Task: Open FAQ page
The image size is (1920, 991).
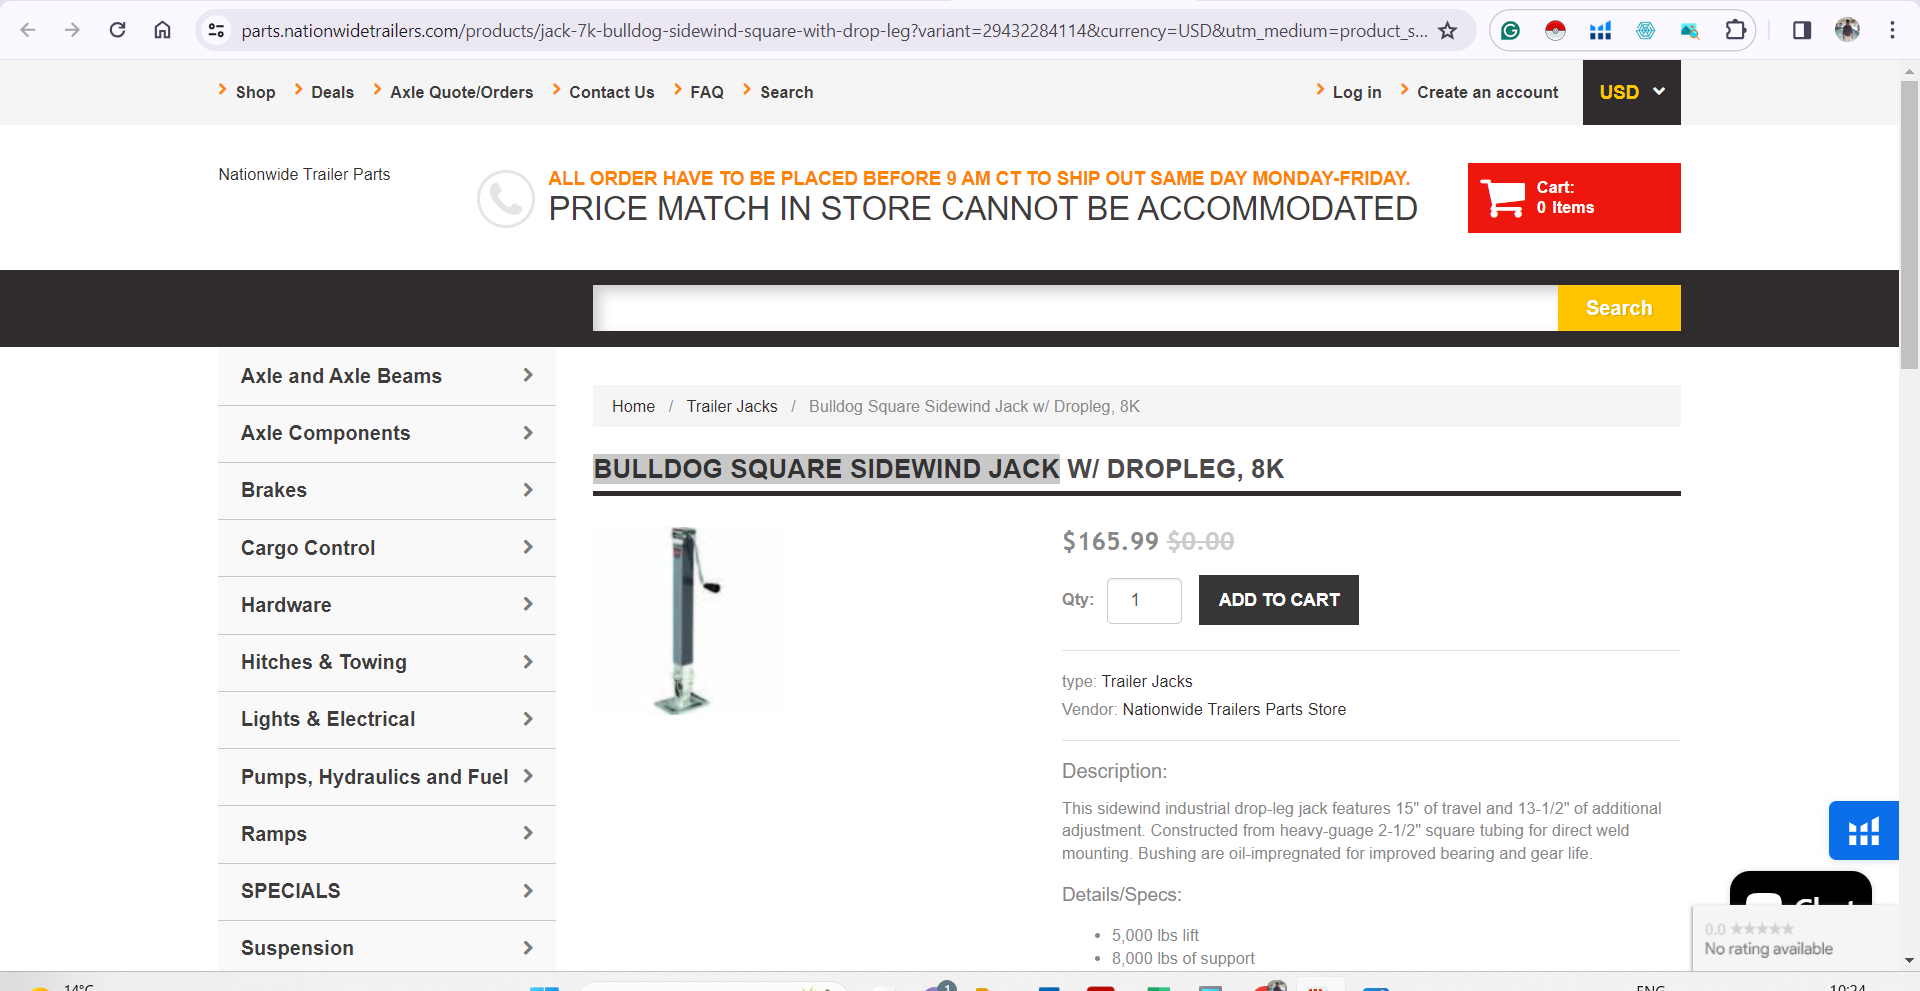Action: [707, 92]
